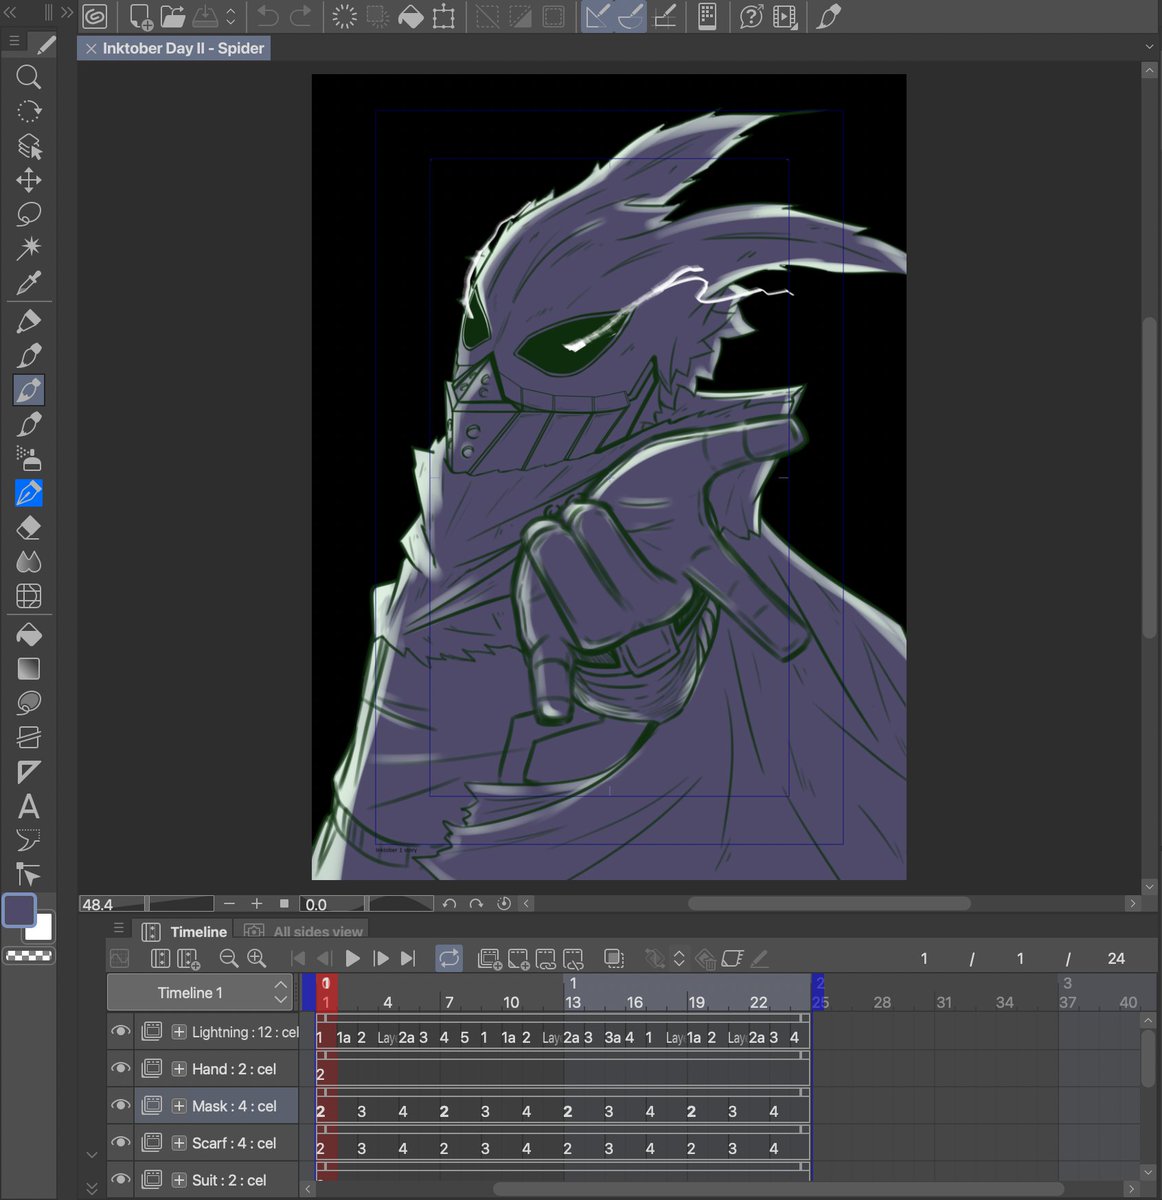Open the timeline palette hamburger menu
This screenshot has height=1200, width=1162.
pos(119,928)
